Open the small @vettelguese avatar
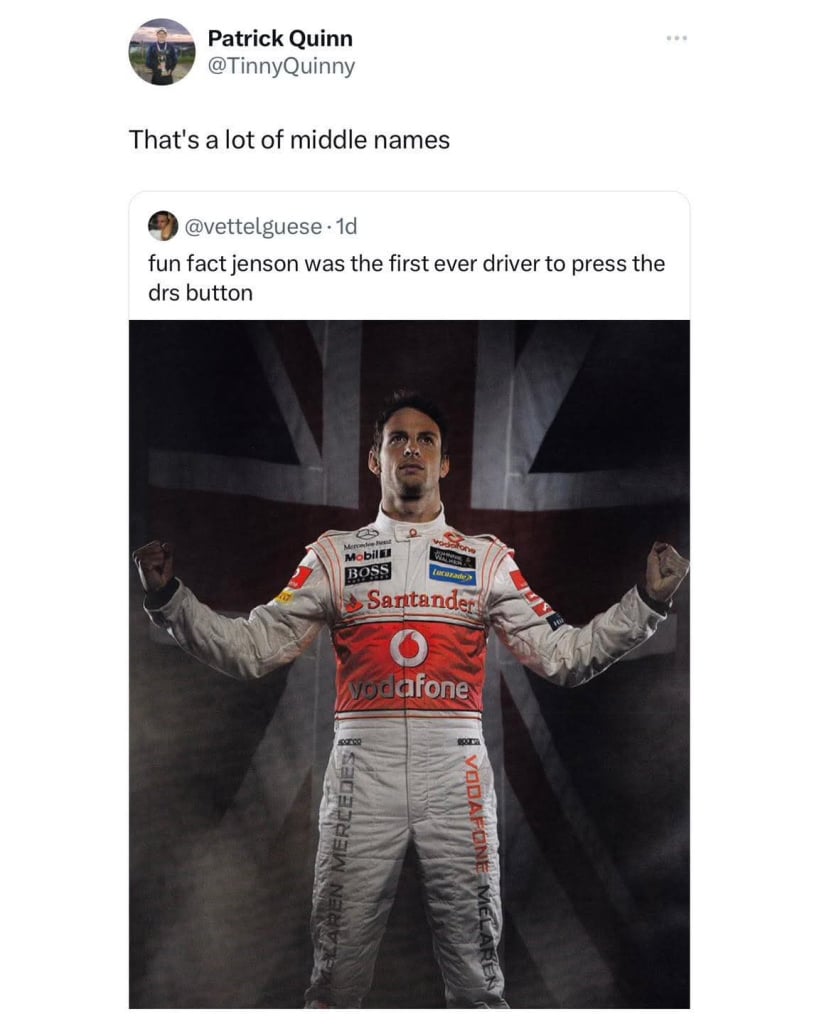This screenshot has width=819, height=1024. [163, 226]
